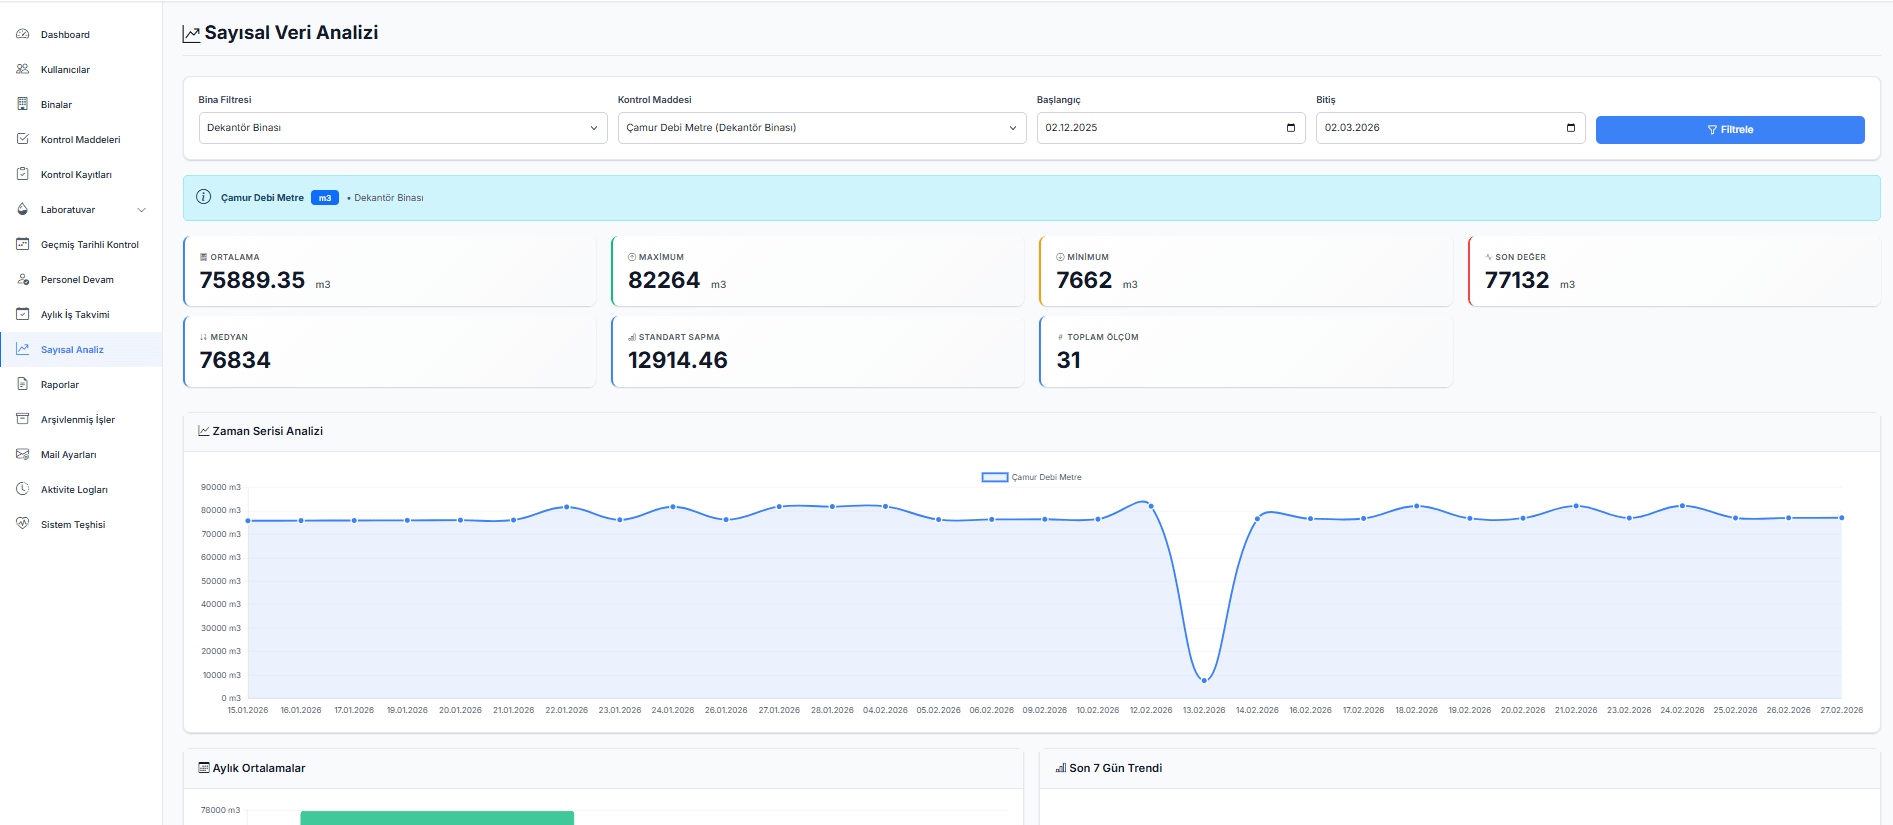Click the Bitiş date field 02.03.2026

point(1450,128)
